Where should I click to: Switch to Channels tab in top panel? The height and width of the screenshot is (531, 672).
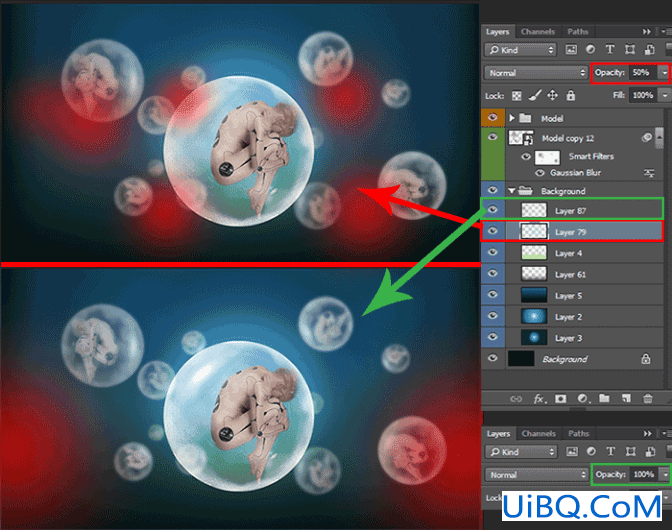coord(538,32)
